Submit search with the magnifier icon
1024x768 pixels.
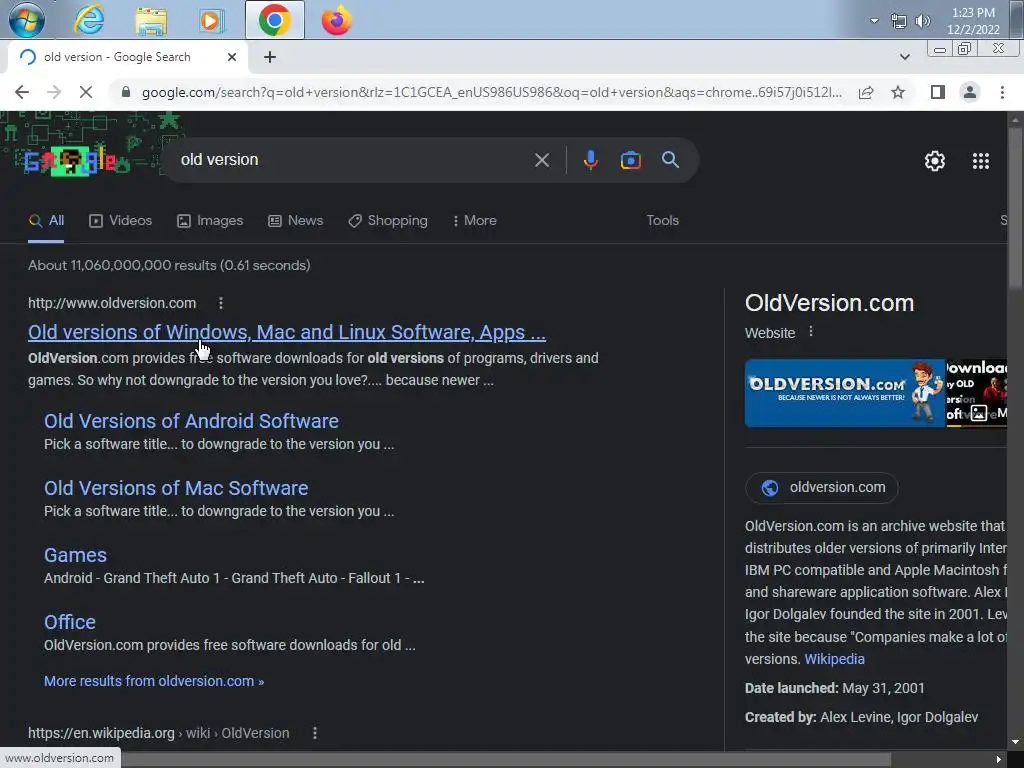[x=670, y=160]
